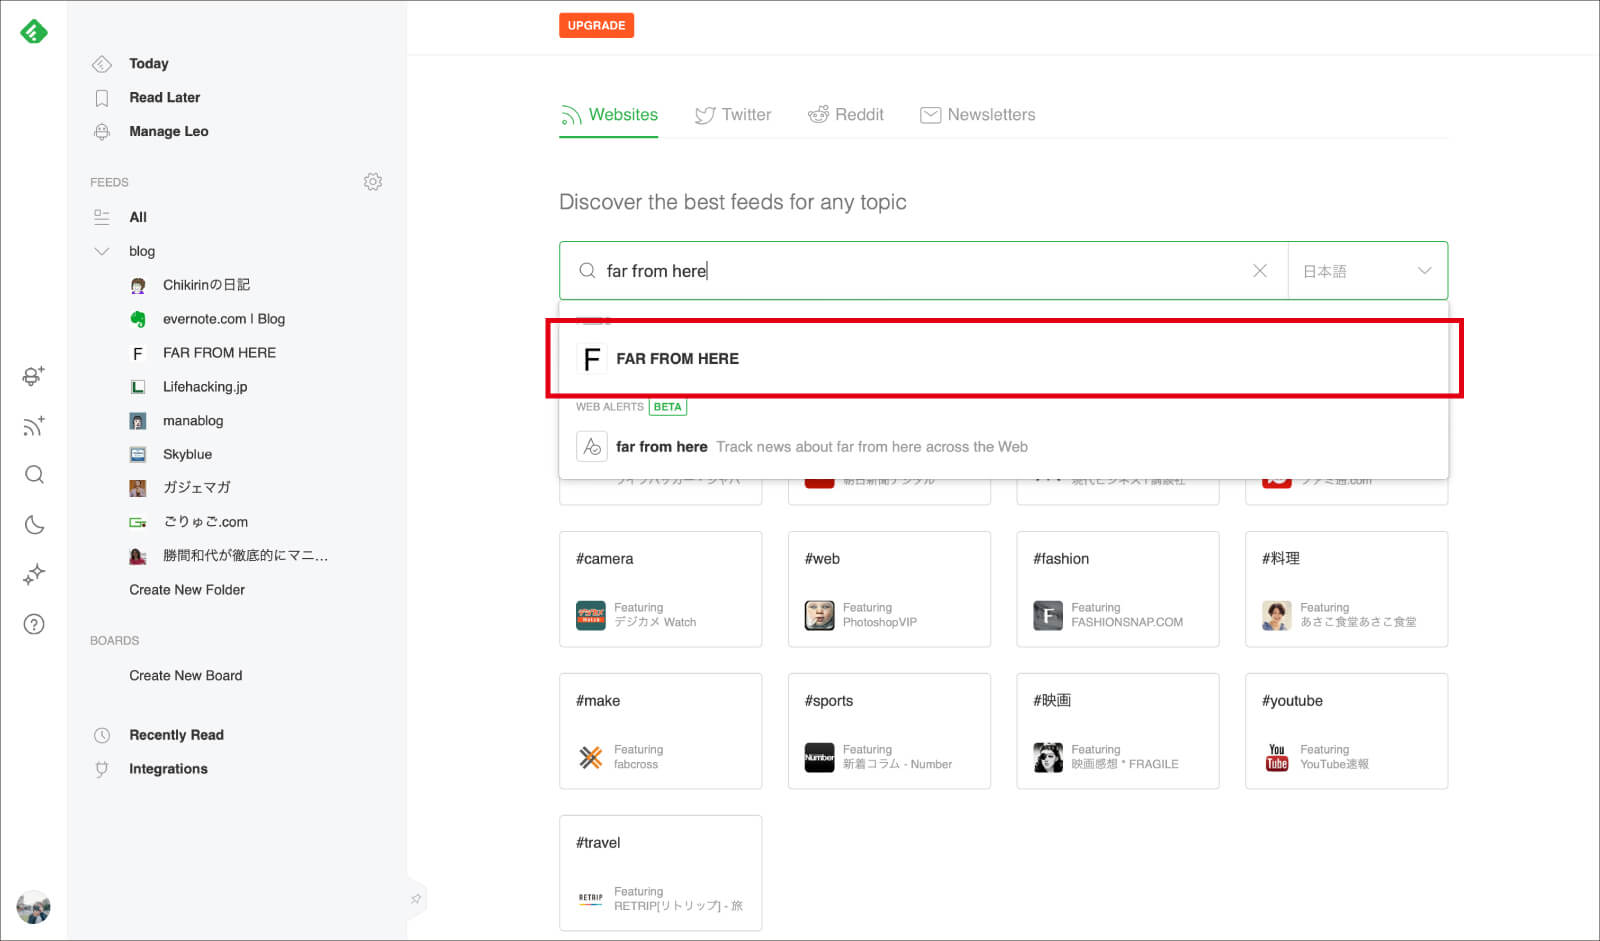
Task: Open the Skyblue feed
Action: tap(188, 455)
